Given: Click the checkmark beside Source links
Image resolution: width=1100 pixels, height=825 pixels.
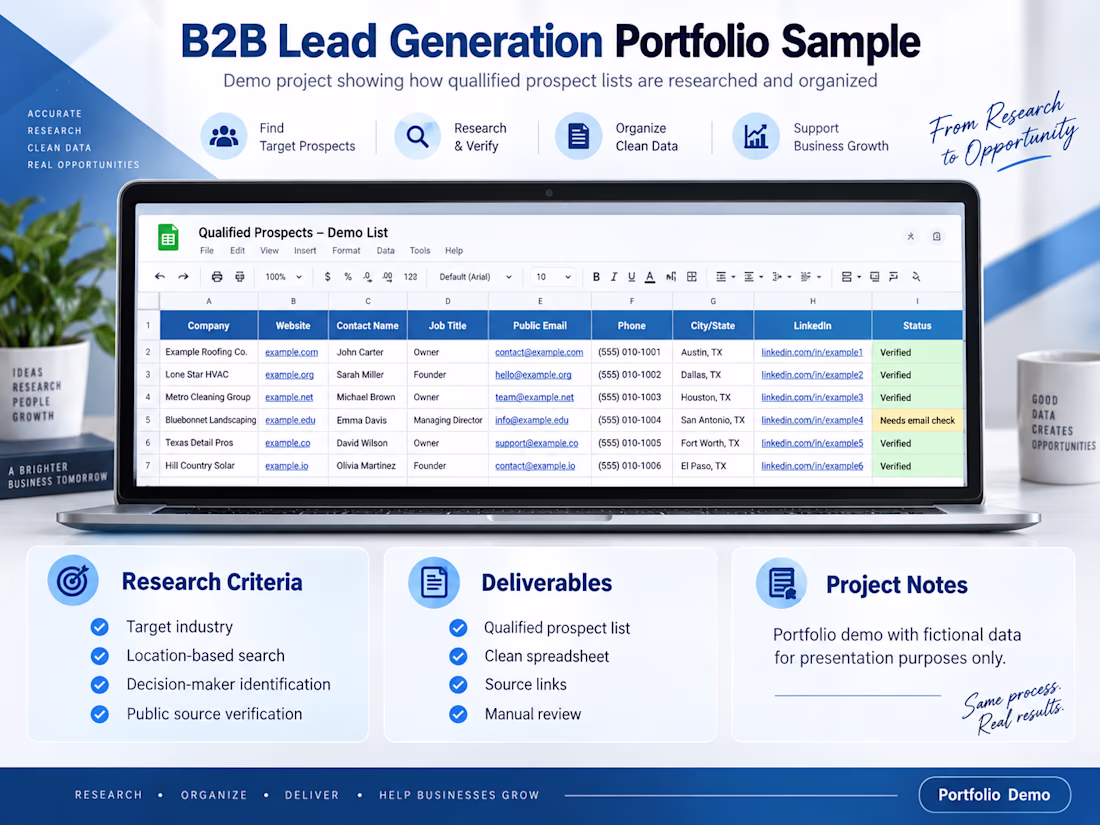Looking at the screenshot, I should pos(458,685).
